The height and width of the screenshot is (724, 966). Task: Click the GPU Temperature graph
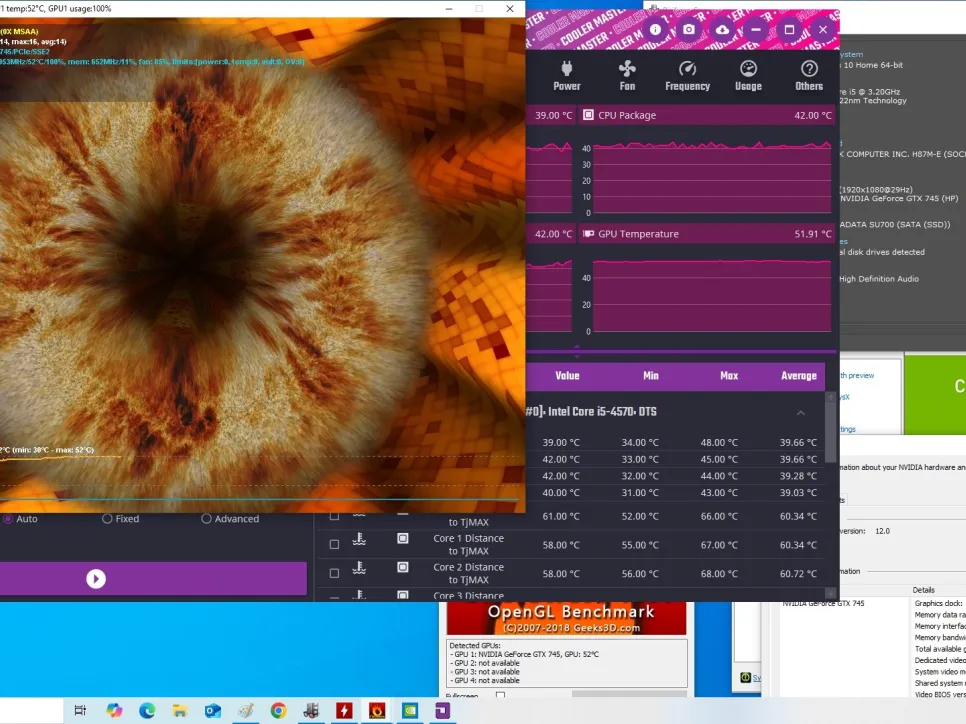[x=712, y=296]
